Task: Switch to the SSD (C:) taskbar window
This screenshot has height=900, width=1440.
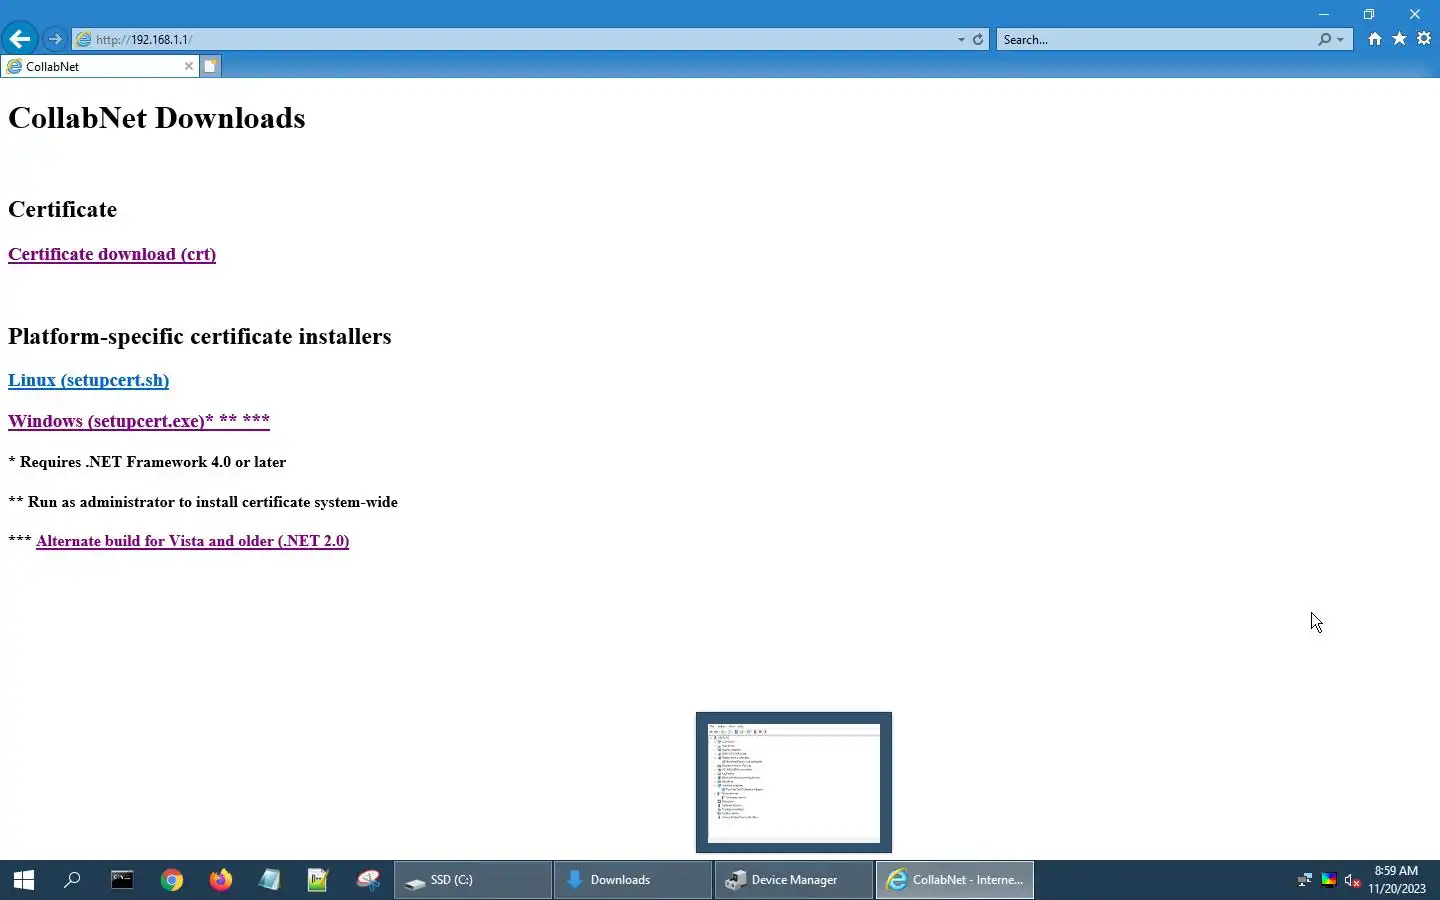Action: pyautogui.click(x=473, y=880)
